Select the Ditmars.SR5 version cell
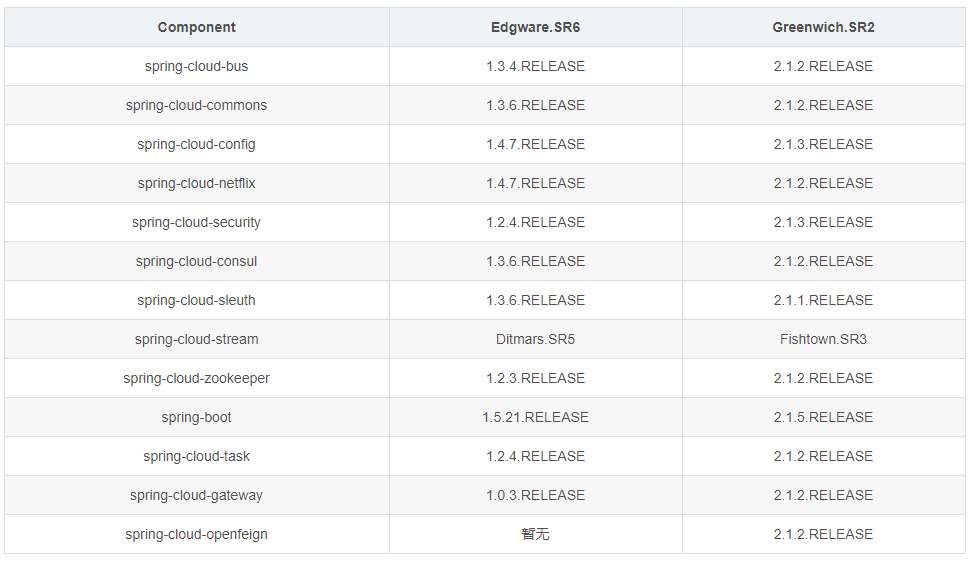The image size is (972, 563). pyautogui.click(x=535, y=339)
